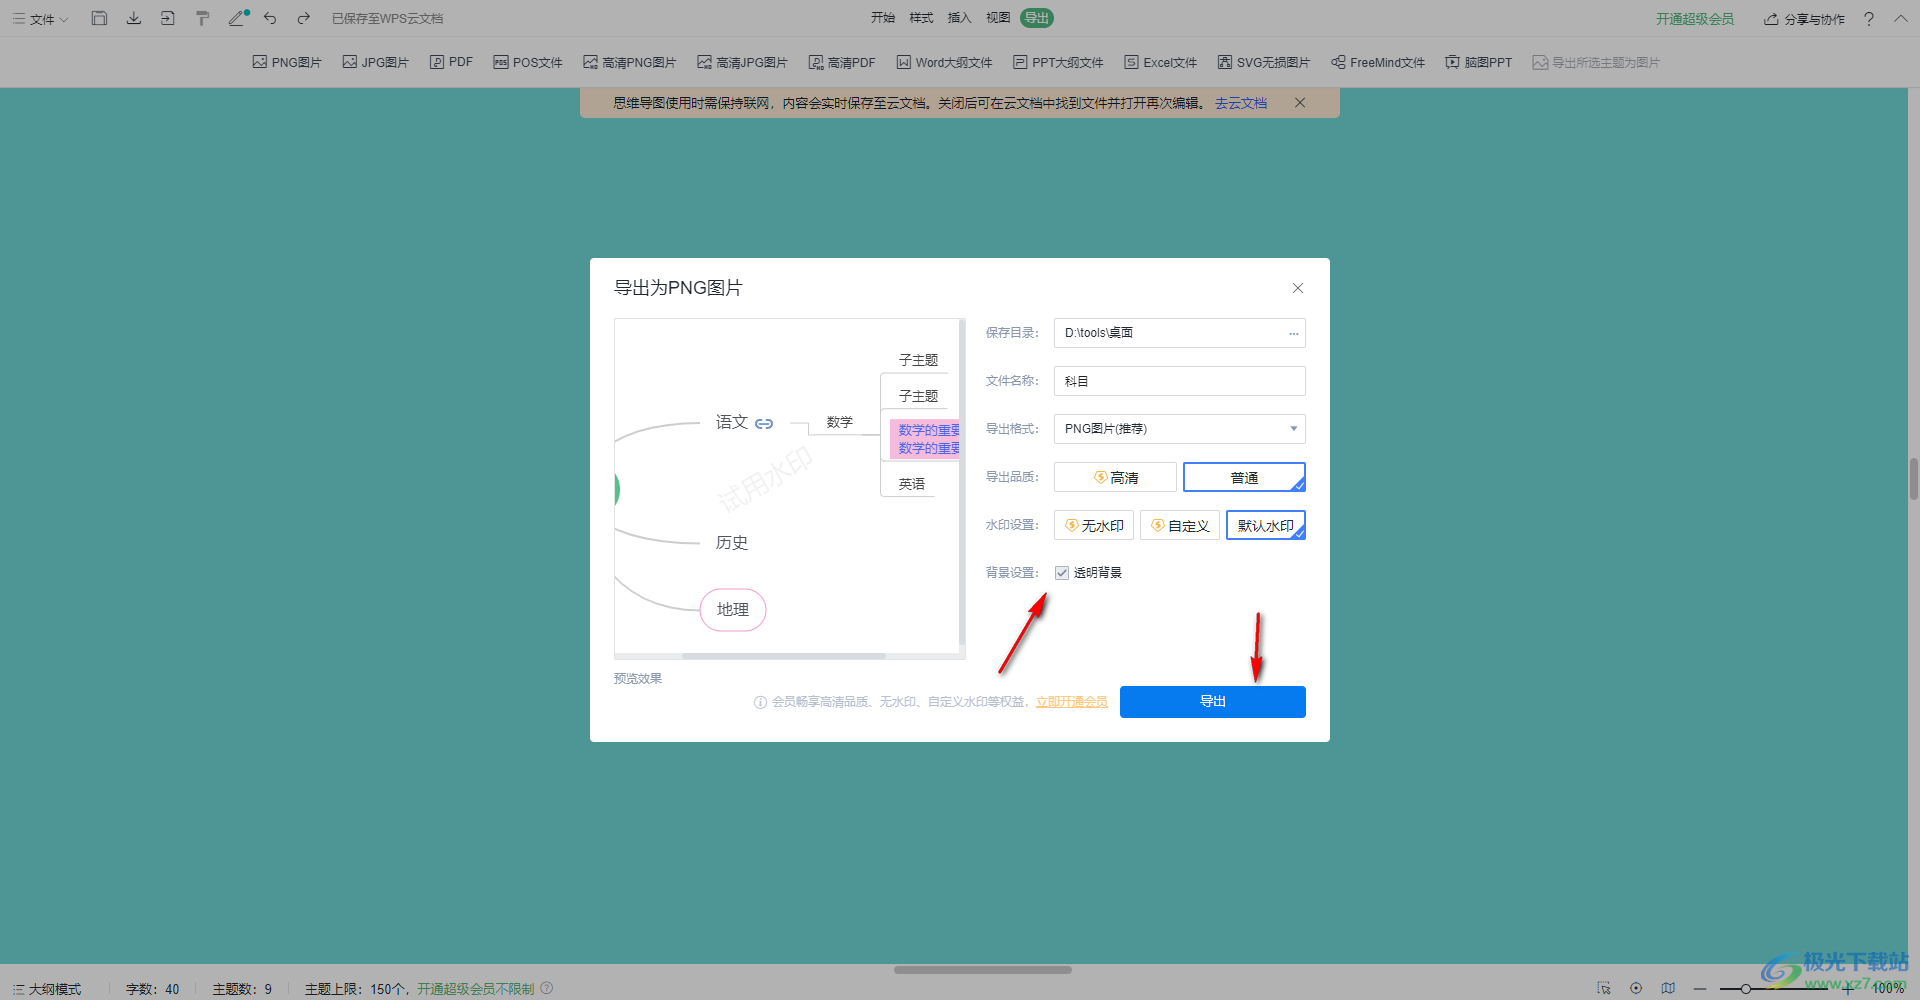
Task: Click the help question mark icon
Action: (1868, 19)
